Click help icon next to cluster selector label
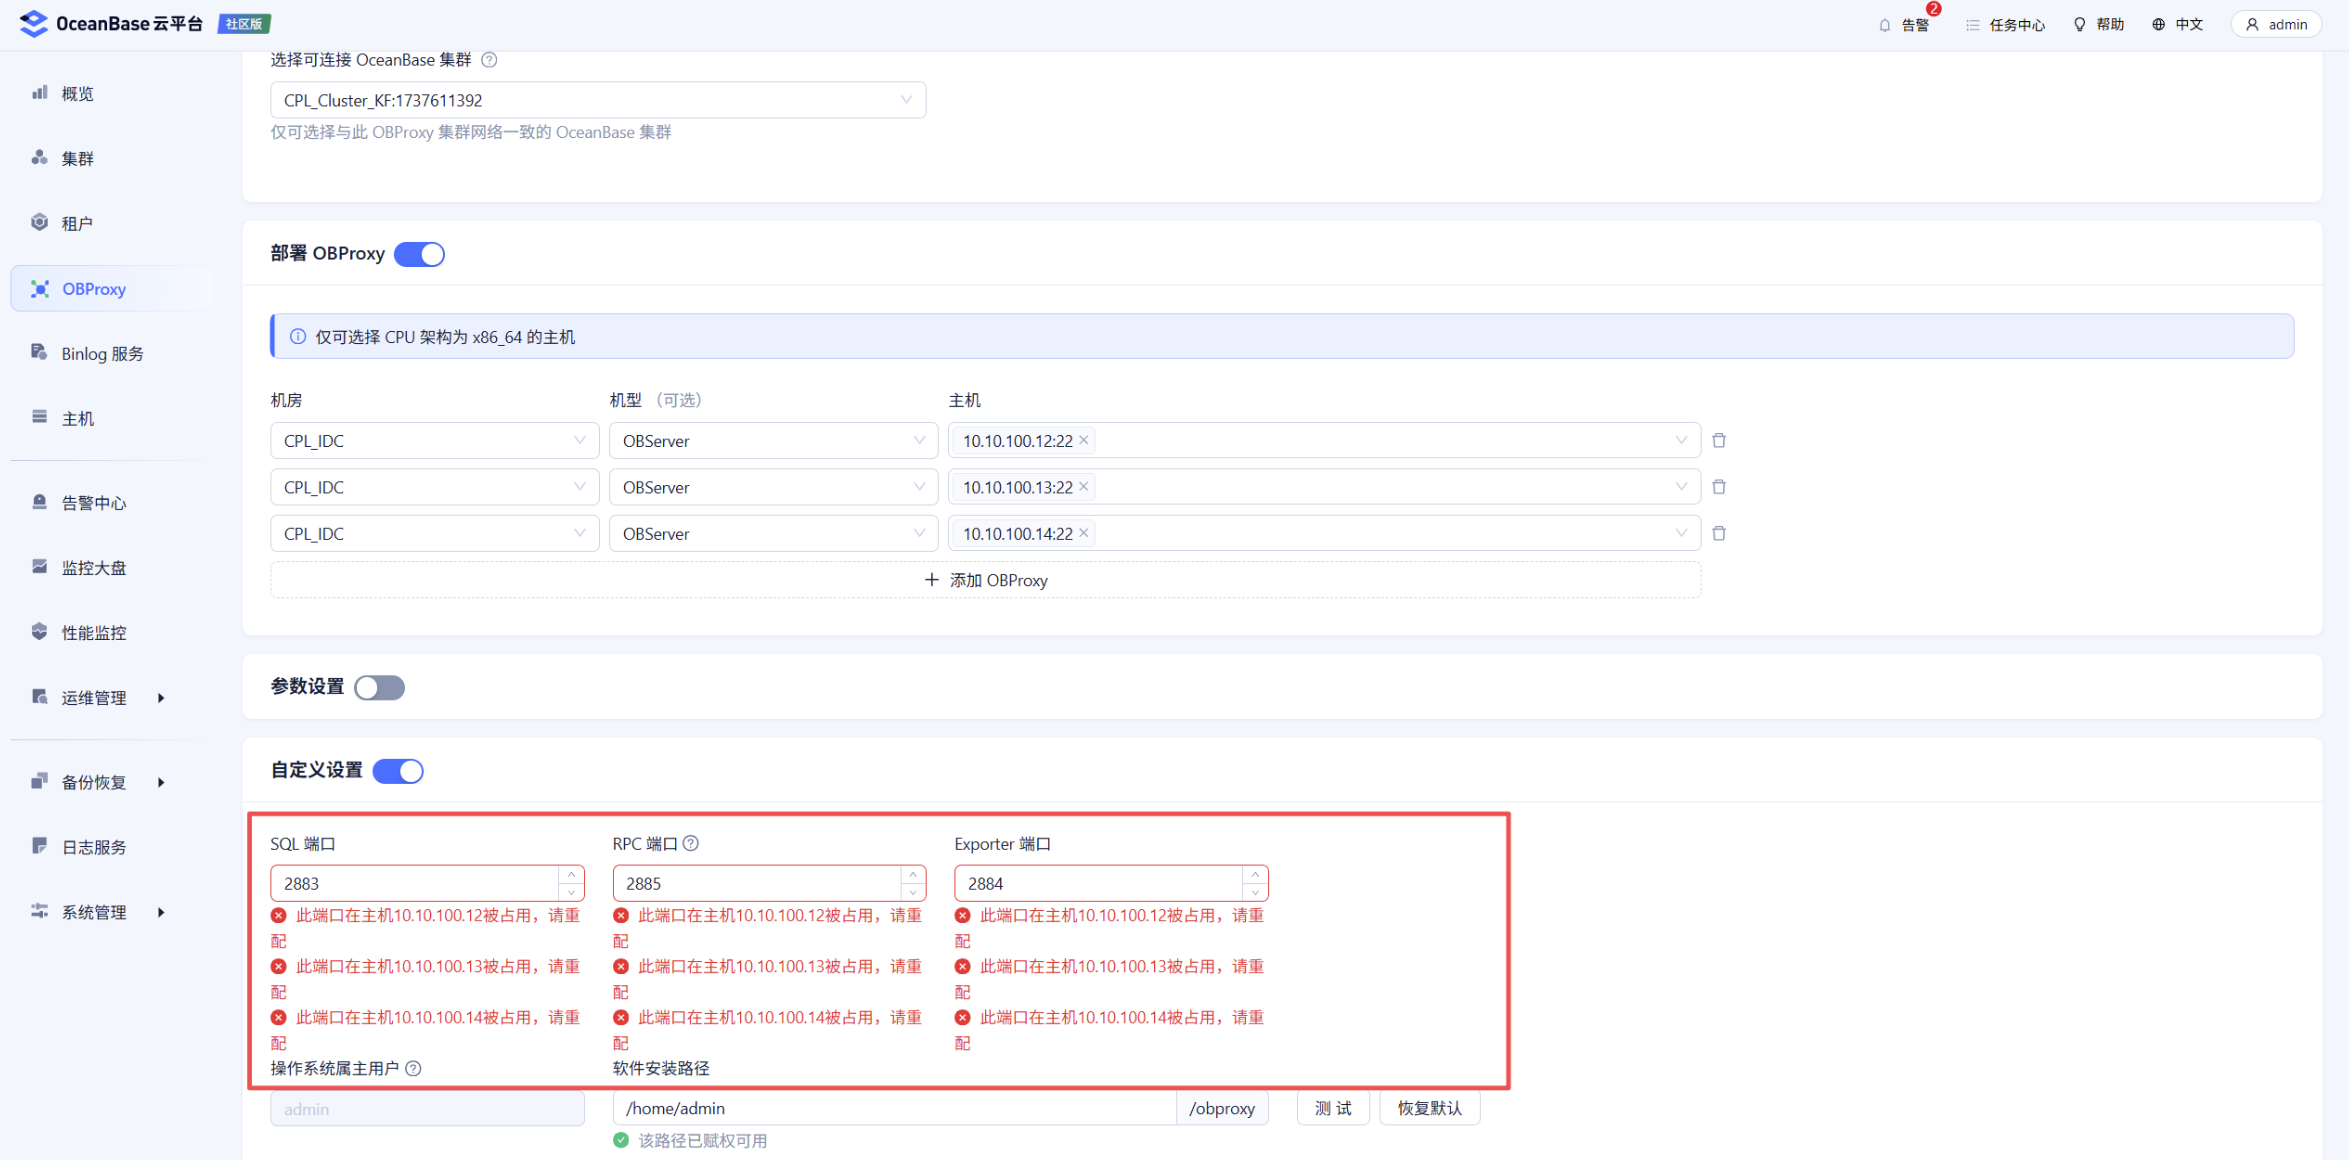2349x1160 pixels. coord(489,60)
